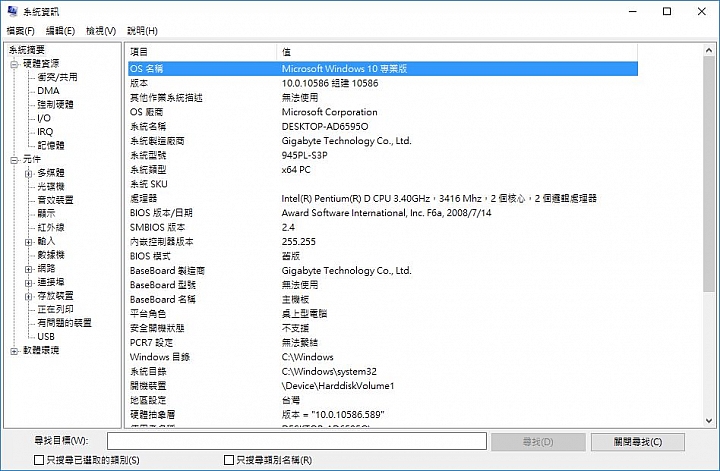
Task: Open the 編輯(E) menu
Action: pos(60,31)
